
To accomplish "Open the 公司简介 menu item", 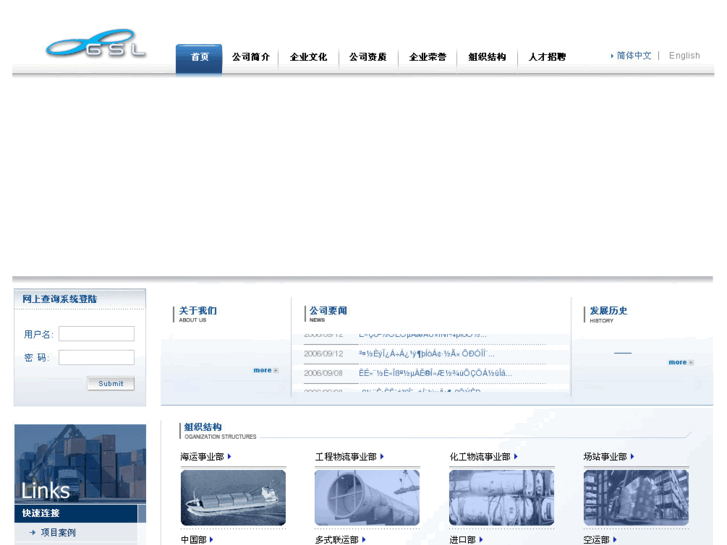I will tap(251, 57).
